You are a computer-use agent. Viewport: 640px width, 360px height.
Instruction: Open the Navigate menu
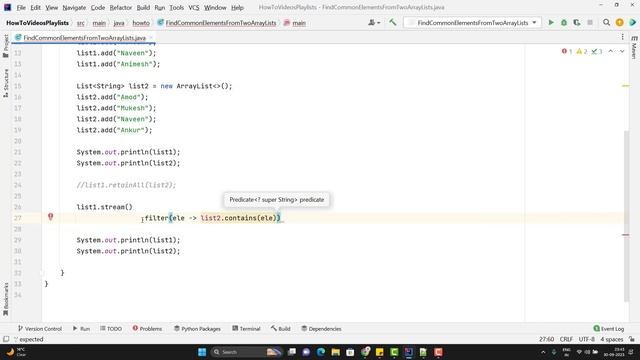click(74, 7)
